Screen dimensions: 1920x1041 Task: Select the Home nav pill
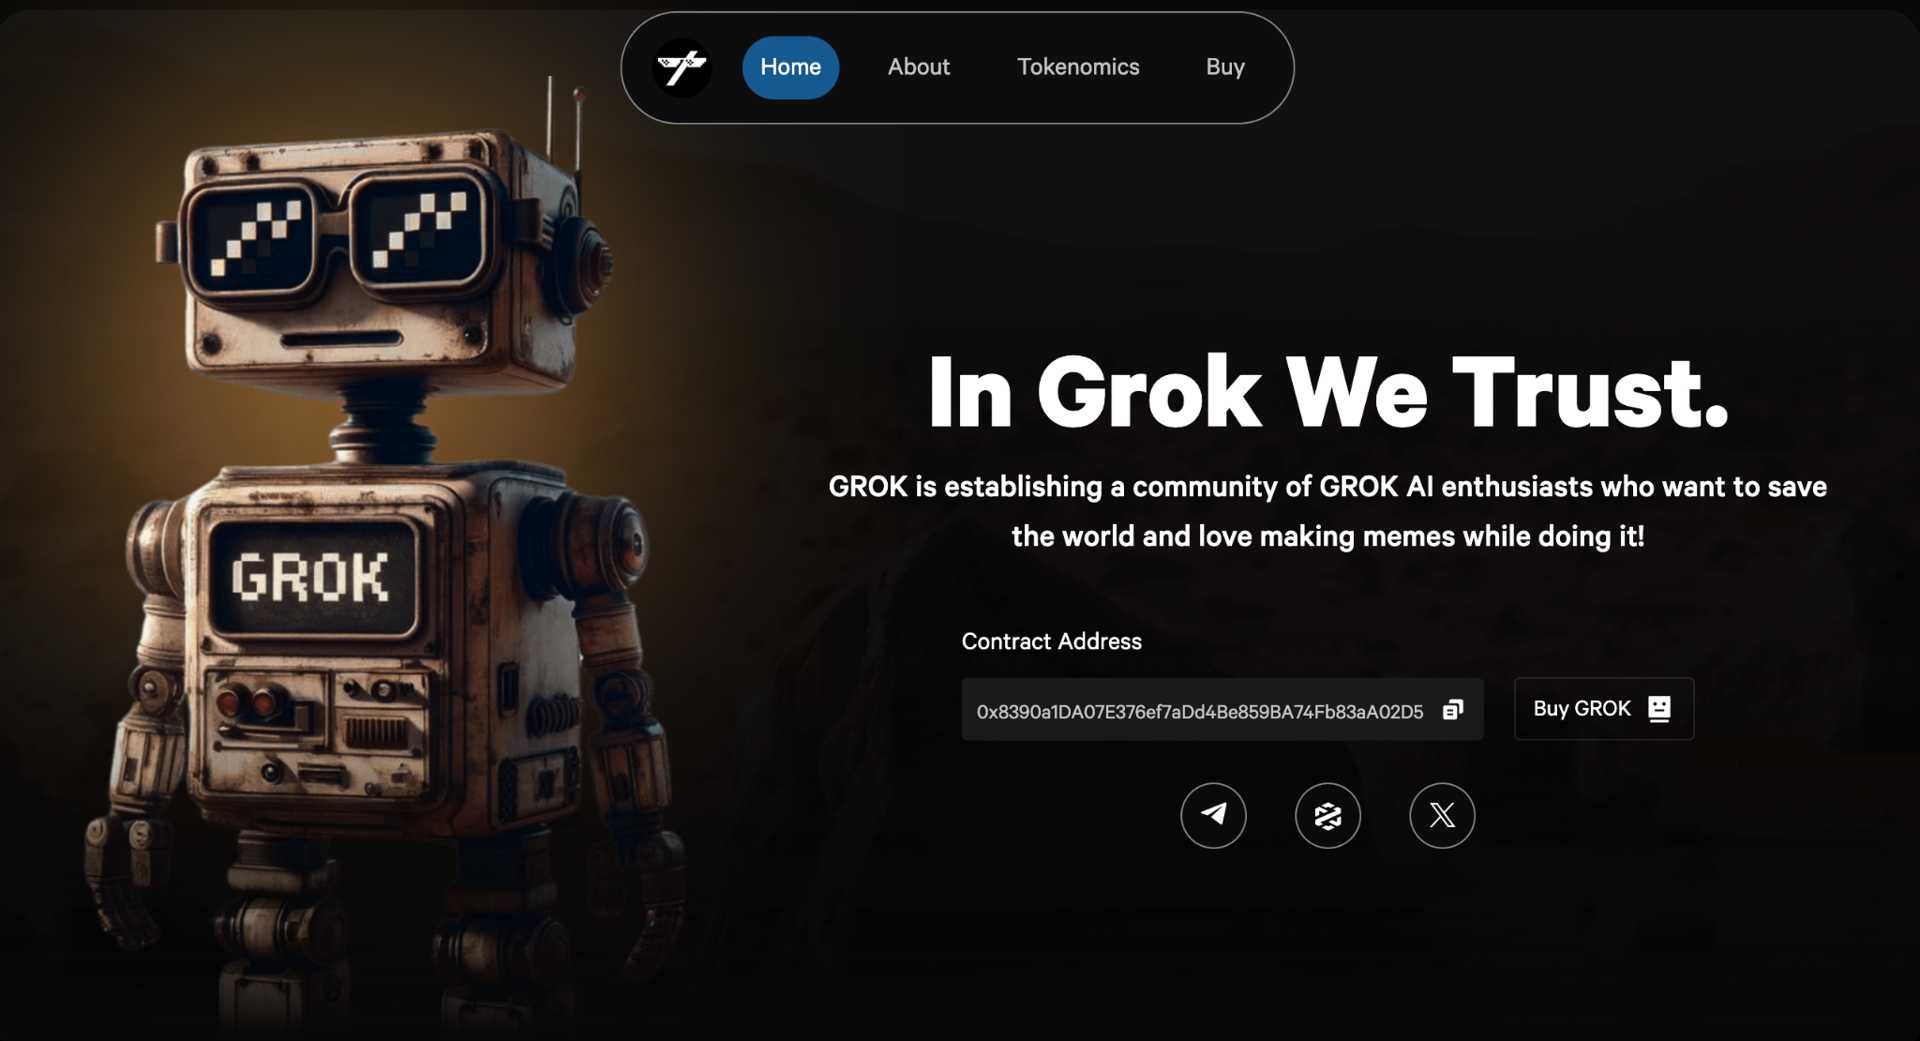(790, 67)
